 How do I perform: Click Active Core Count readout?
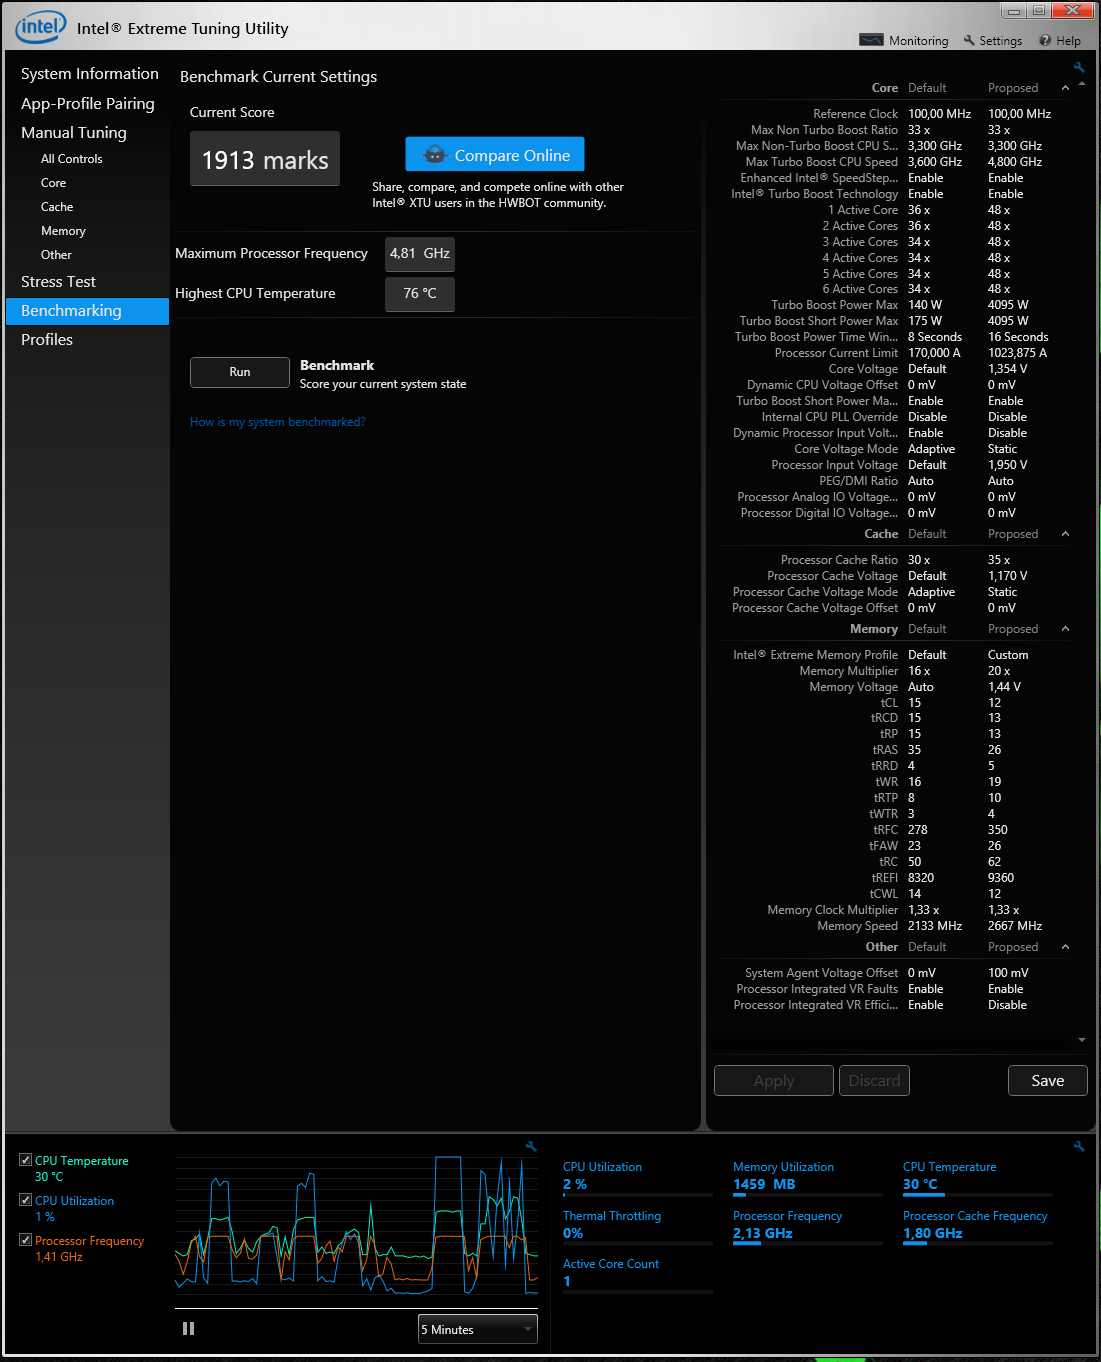(x=637, y=1273)
